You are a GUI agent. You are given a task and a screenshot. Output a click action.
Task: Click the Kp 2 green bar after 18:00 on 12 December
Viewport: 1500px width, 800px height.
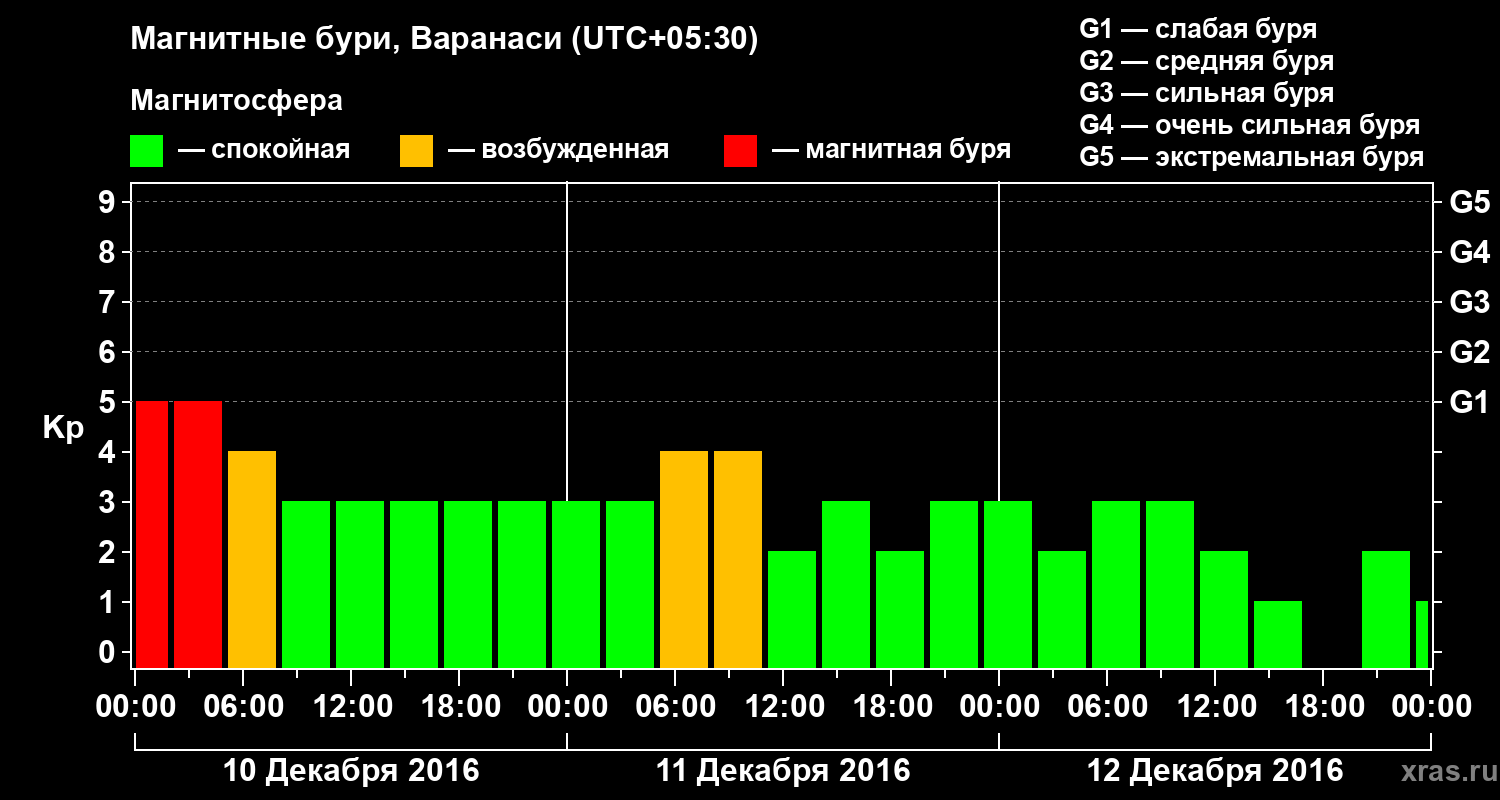(x=1386, y=609)
